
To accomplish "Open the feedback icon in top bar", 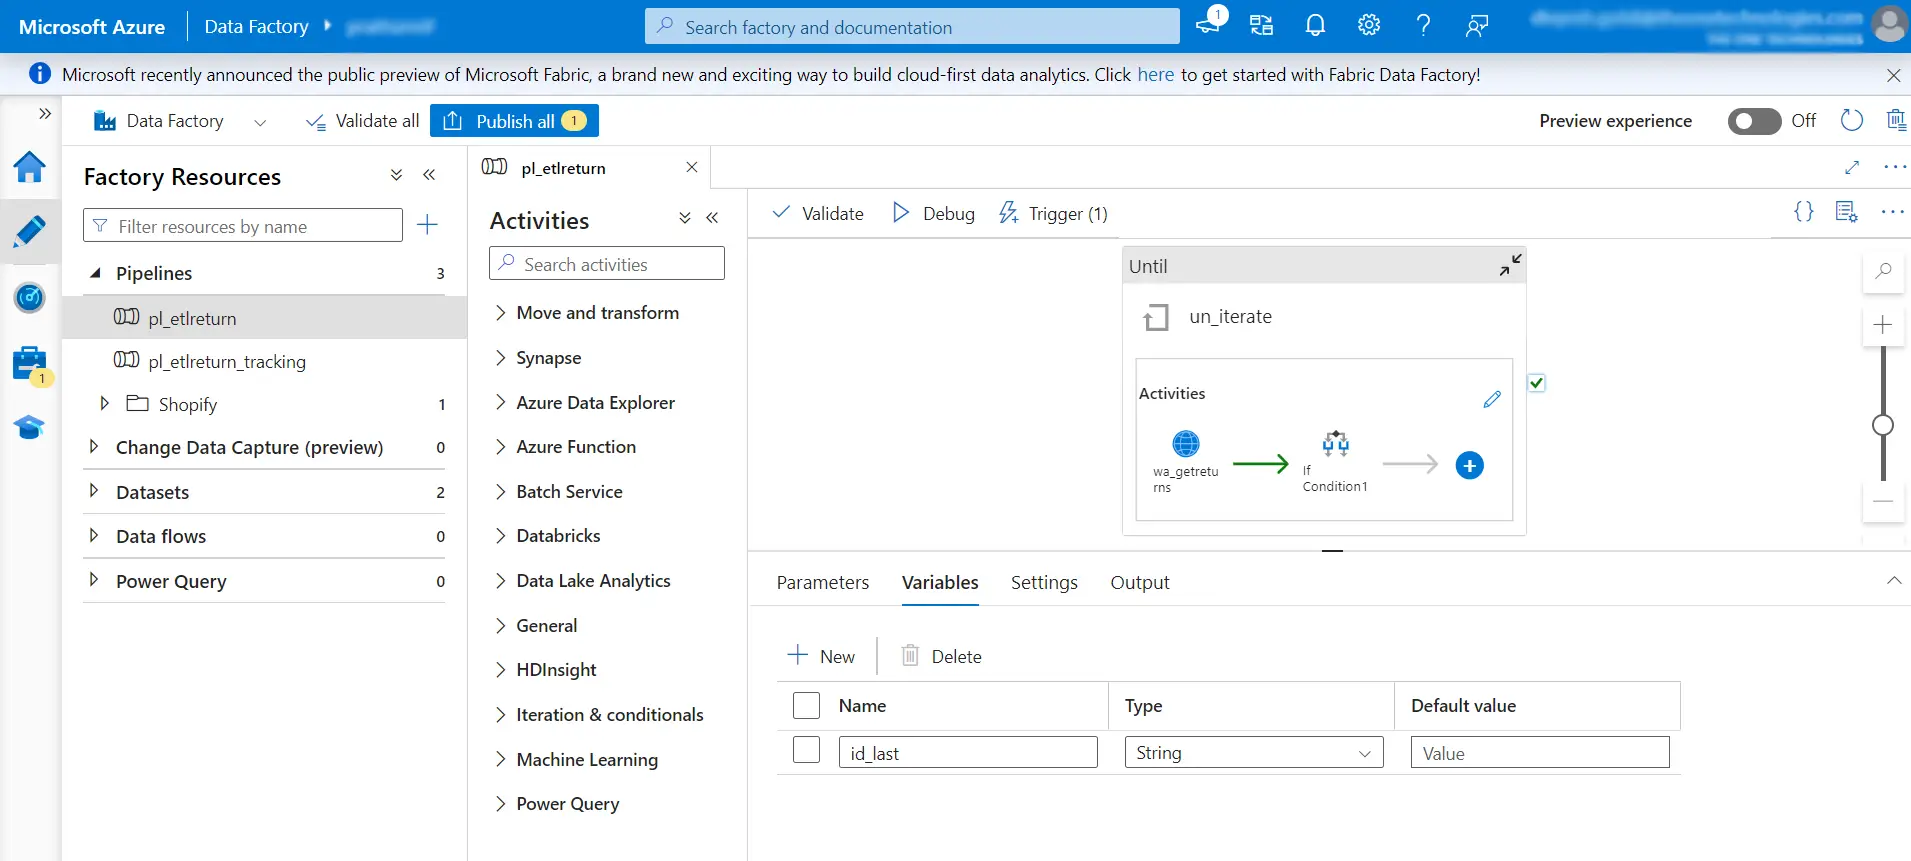I will pyautogui.click(x=1477, y=26).
